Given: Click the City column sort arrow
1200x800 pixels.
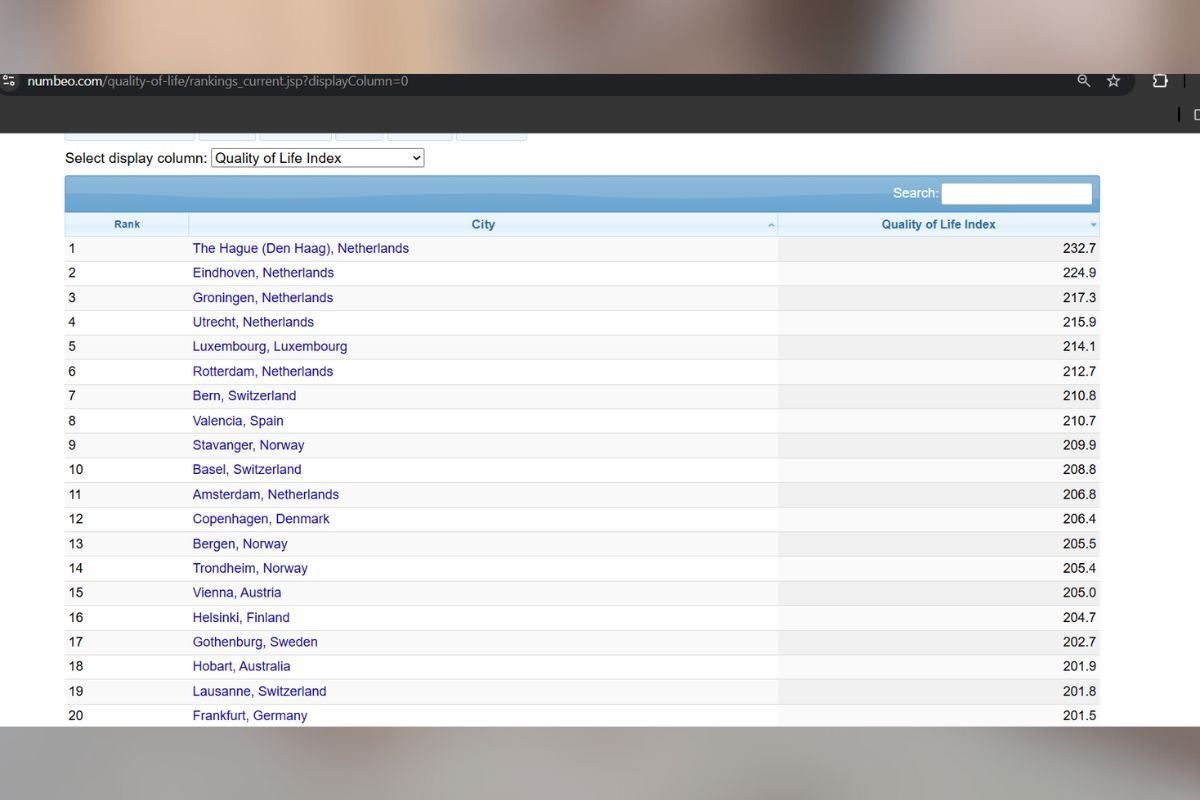Looking at the screenshot, I should (770, 225).
